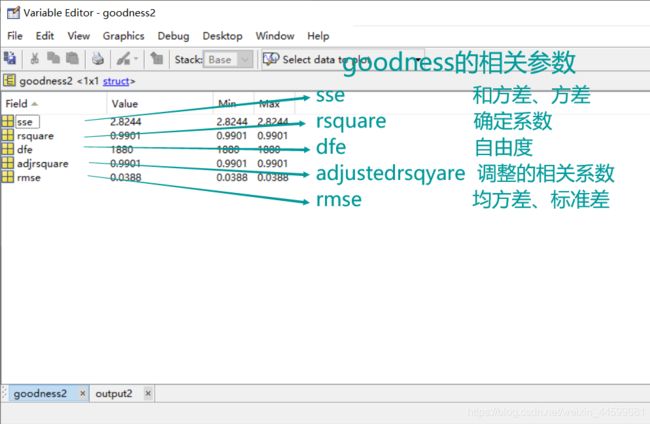Screen dimensions: 650x424
Task: Click the rmse value 0.0388 in Value column
Action: click(x=126, y=177)
